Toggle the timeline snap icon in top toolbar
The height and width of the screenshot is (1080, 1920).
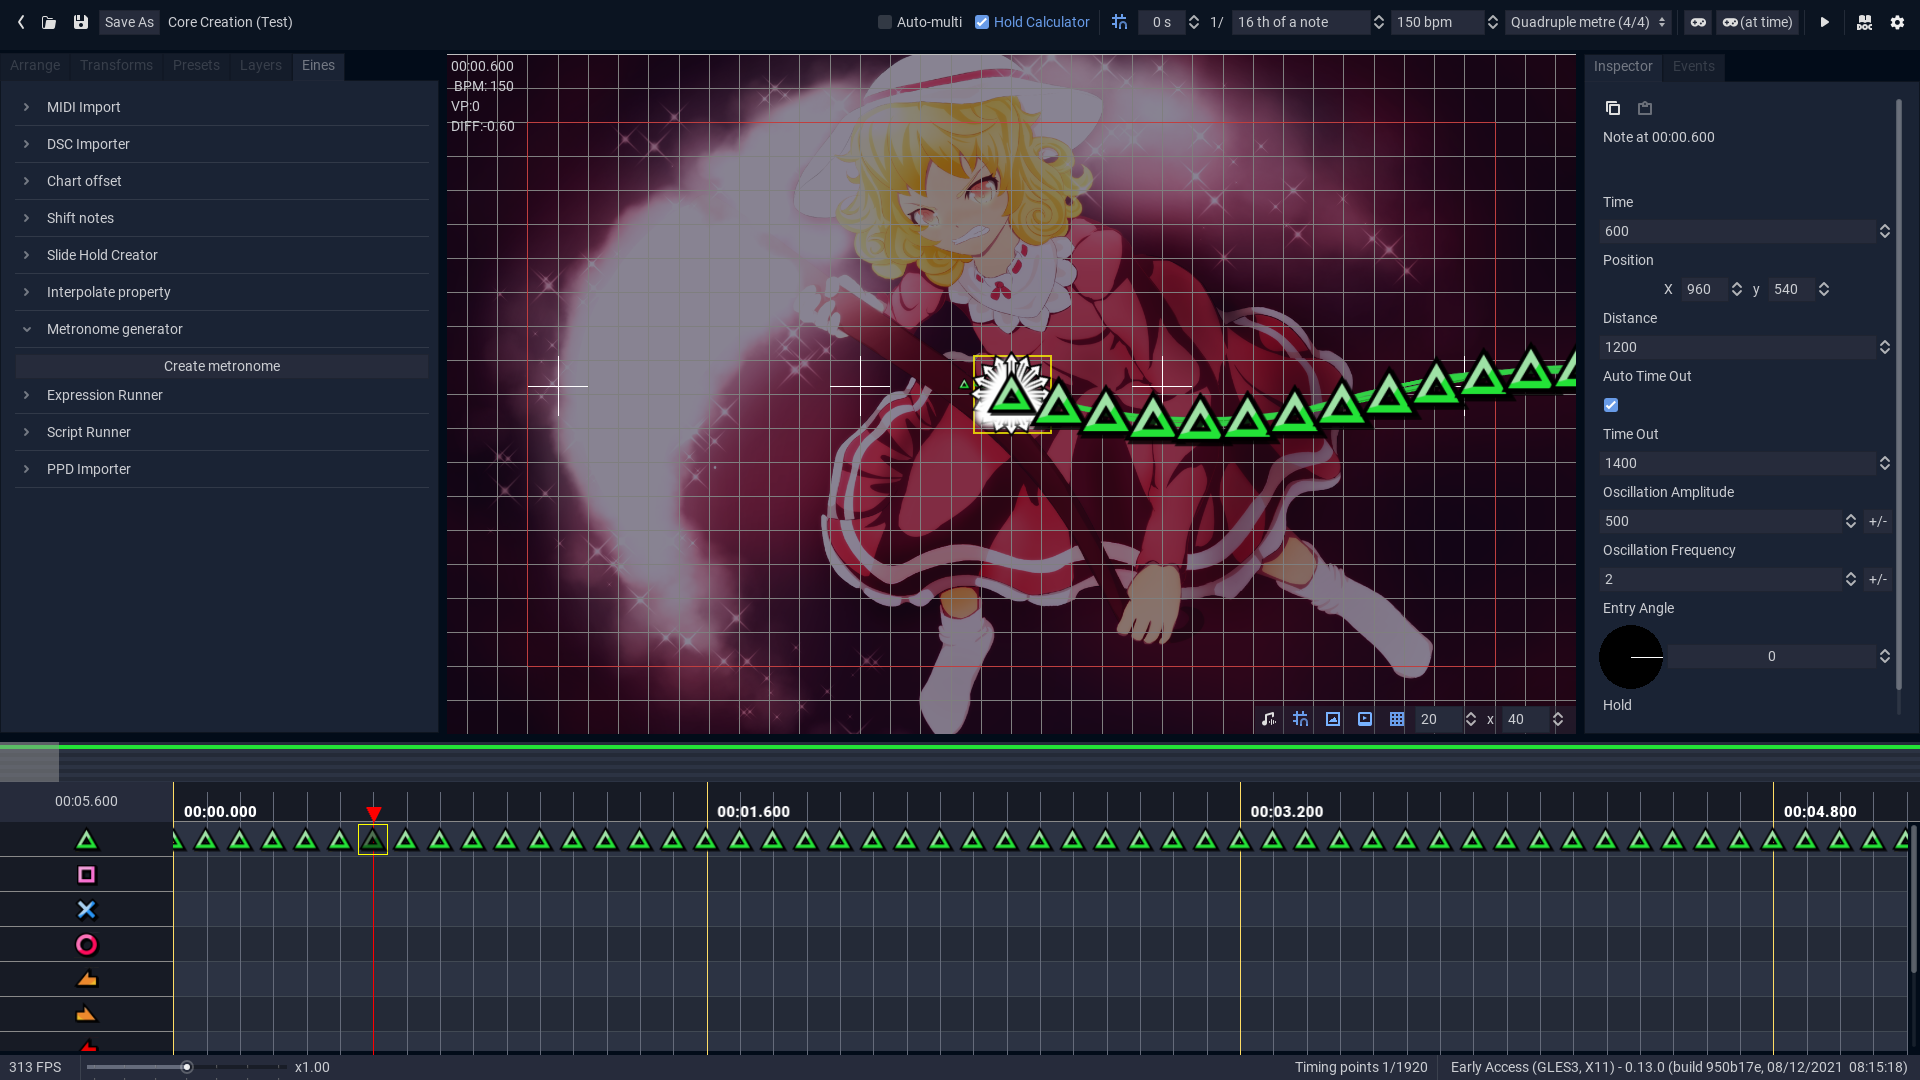tap(1119, 22)
